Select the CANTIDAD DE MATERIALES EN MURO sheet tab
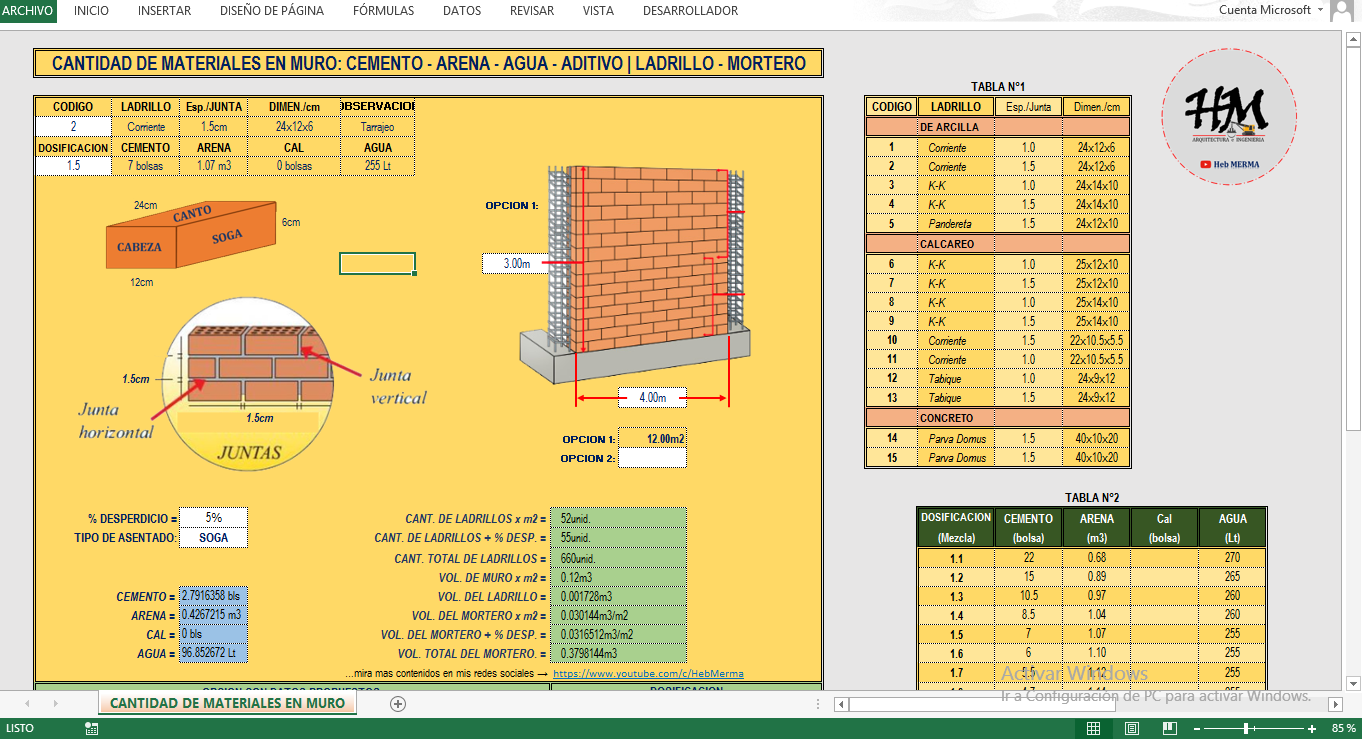Viewport: 1362px width, 739px height. tap(227, 703)
